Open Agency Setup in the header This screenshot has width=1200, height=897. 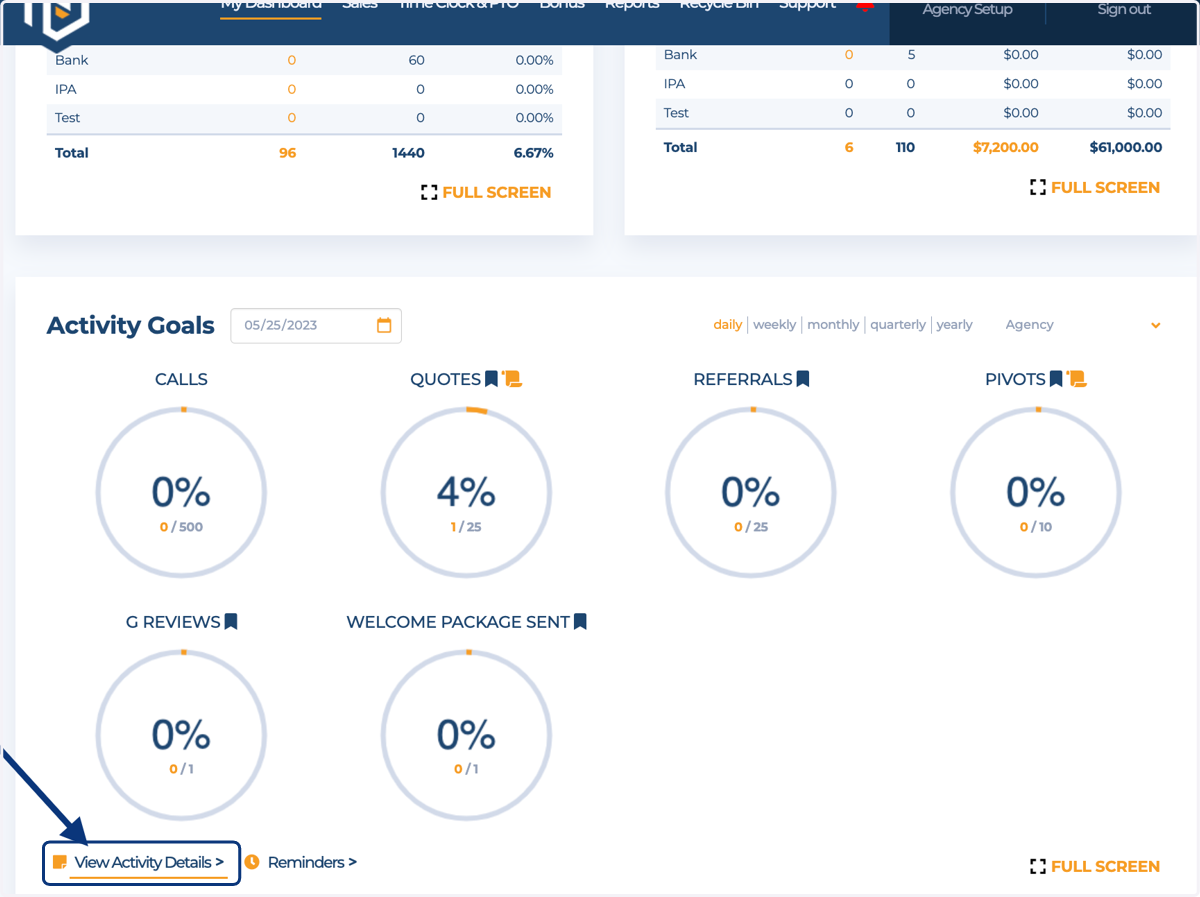(x=967, y=10)
